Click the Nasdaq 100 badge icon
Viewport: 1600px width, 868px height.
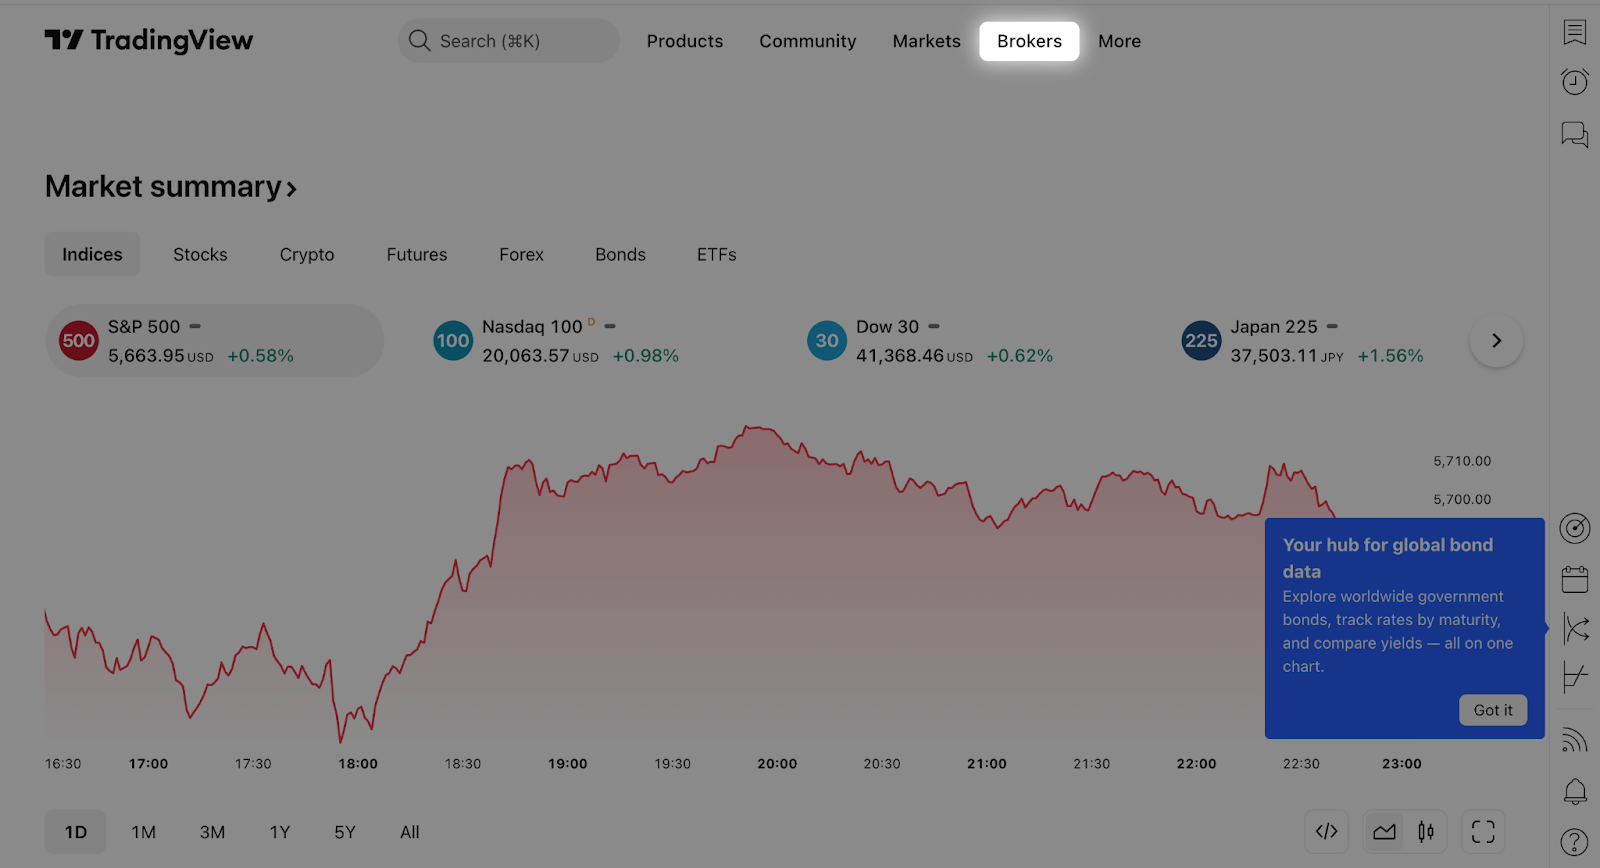click(453, 340)
